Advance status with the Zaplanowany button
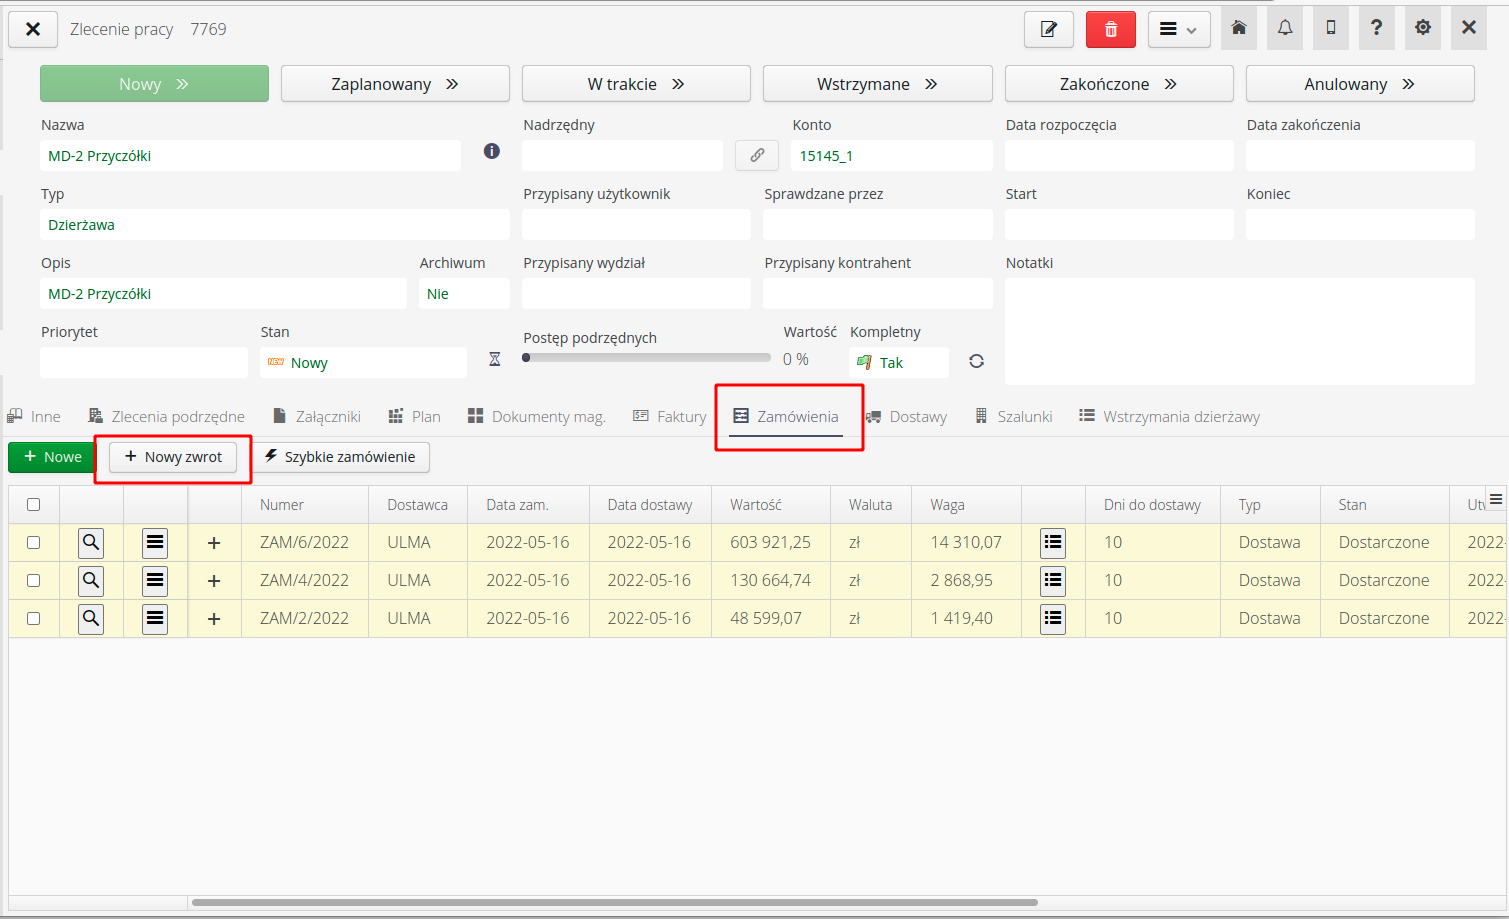This screenshot has height=919, width=1509. [395, 83]
